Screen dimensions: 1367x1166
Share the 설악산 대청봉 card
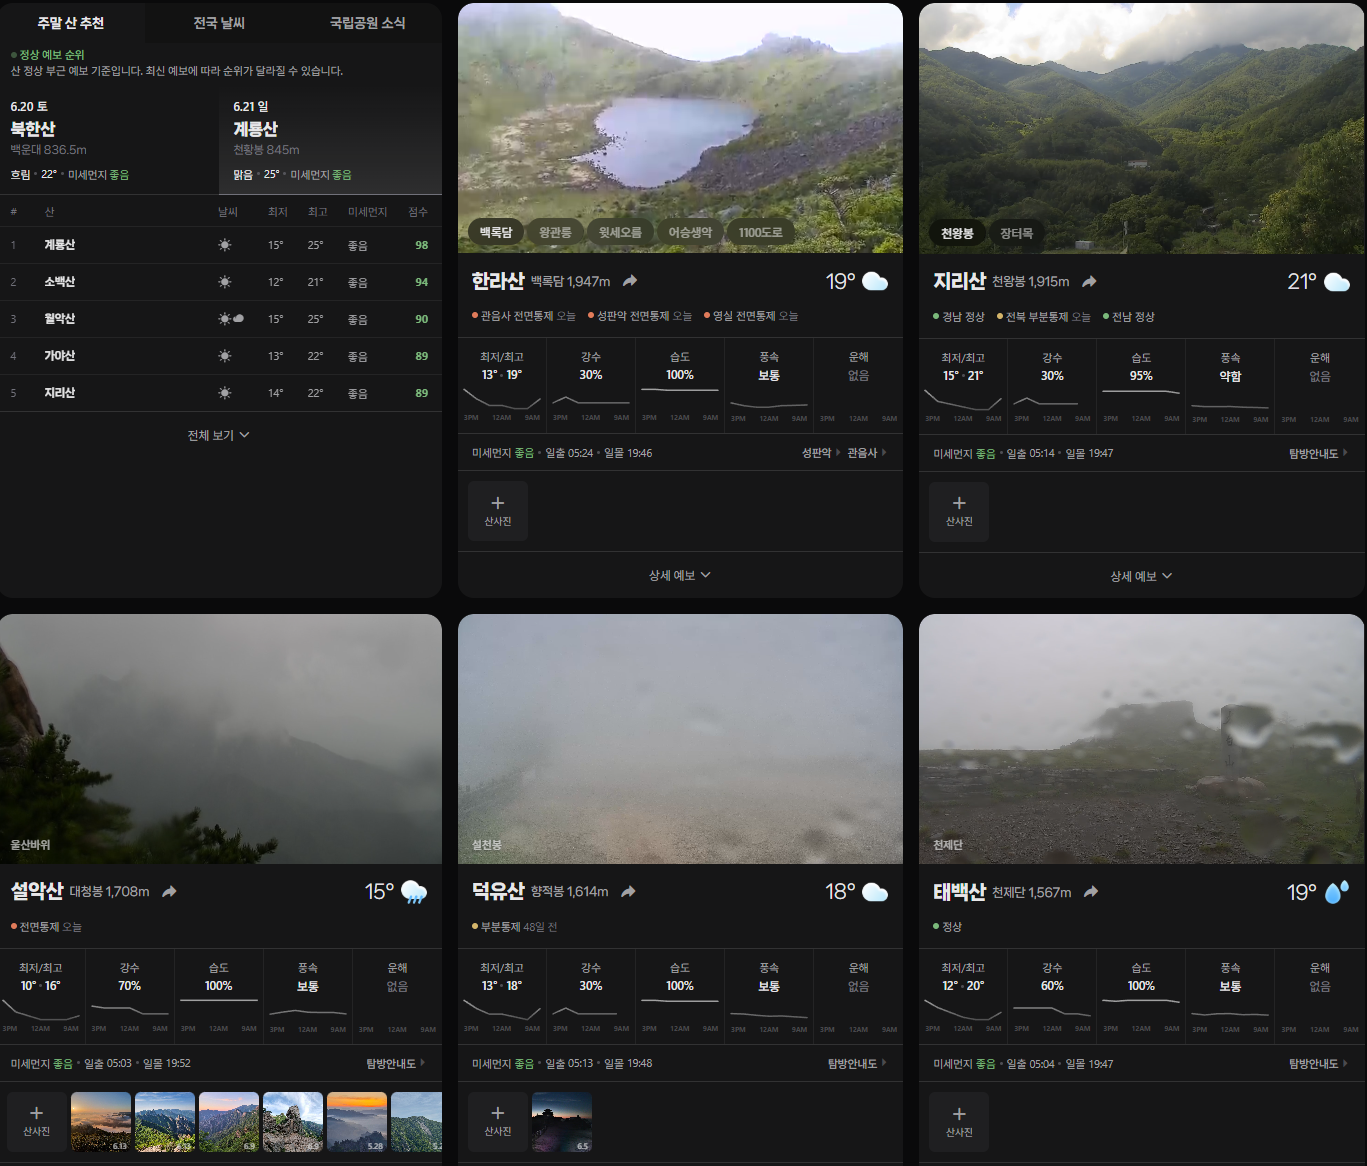tap(169, 891)
